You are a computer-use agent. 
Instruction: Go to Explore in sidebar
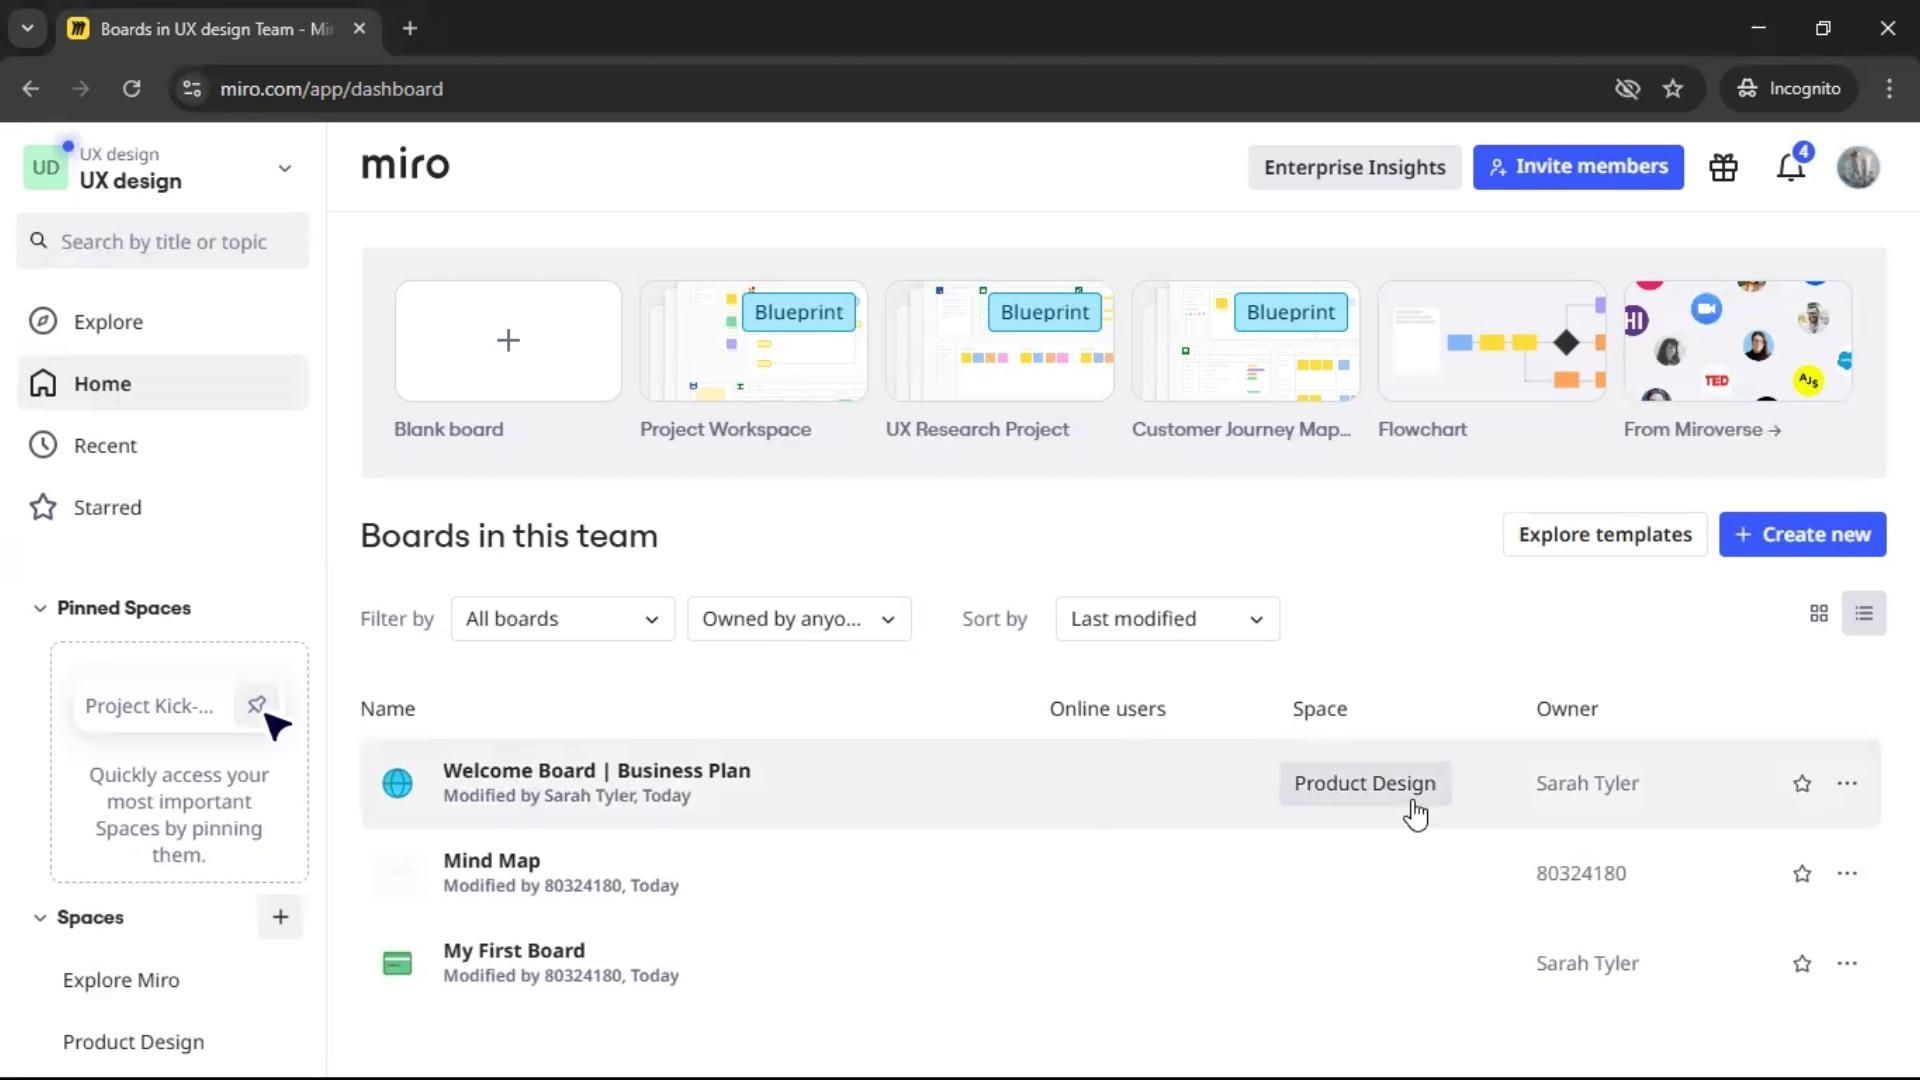(163, 322)
